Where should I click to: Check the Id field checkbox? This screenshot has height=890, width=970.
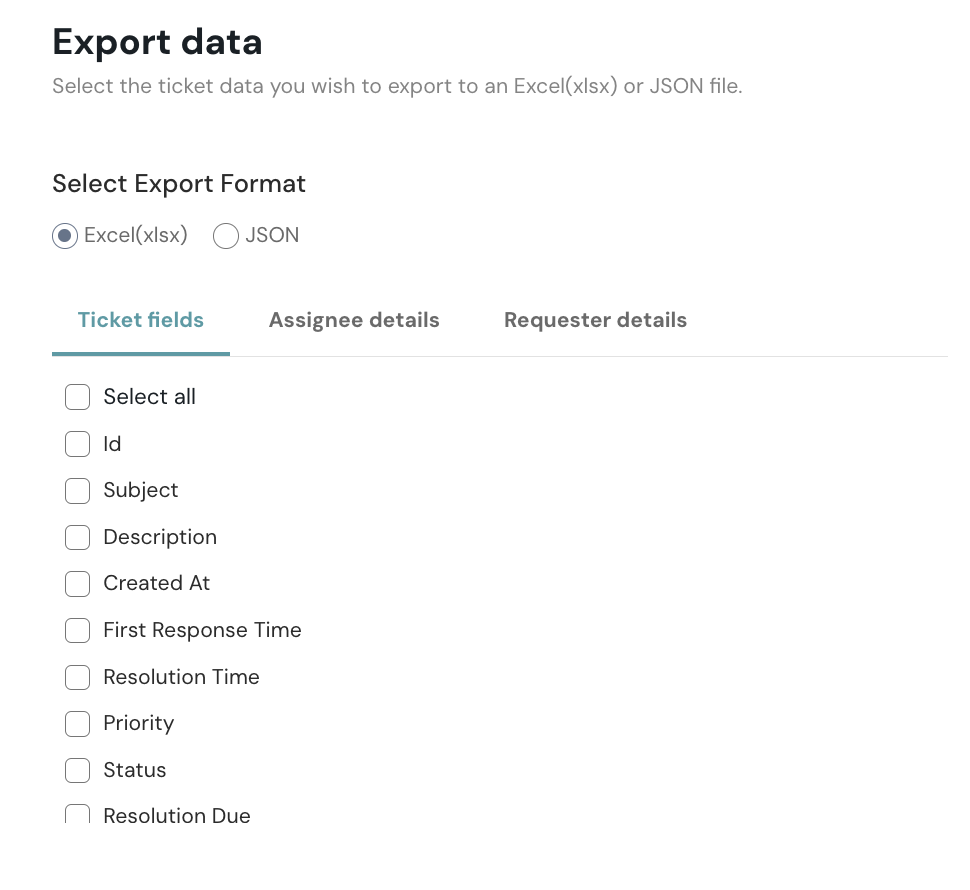click(78, 444)
